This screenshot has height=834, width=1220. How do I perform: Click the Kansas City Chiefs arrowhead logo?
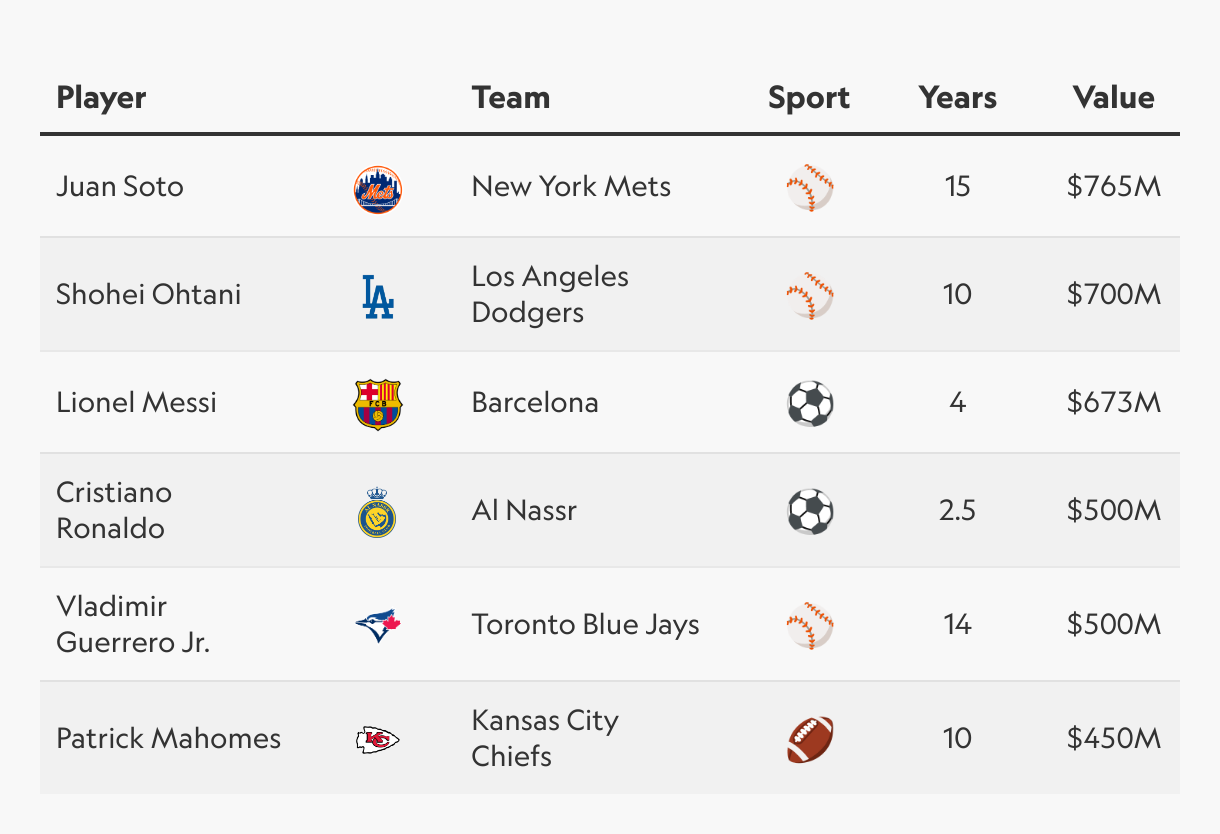click(x=378, y=739)
